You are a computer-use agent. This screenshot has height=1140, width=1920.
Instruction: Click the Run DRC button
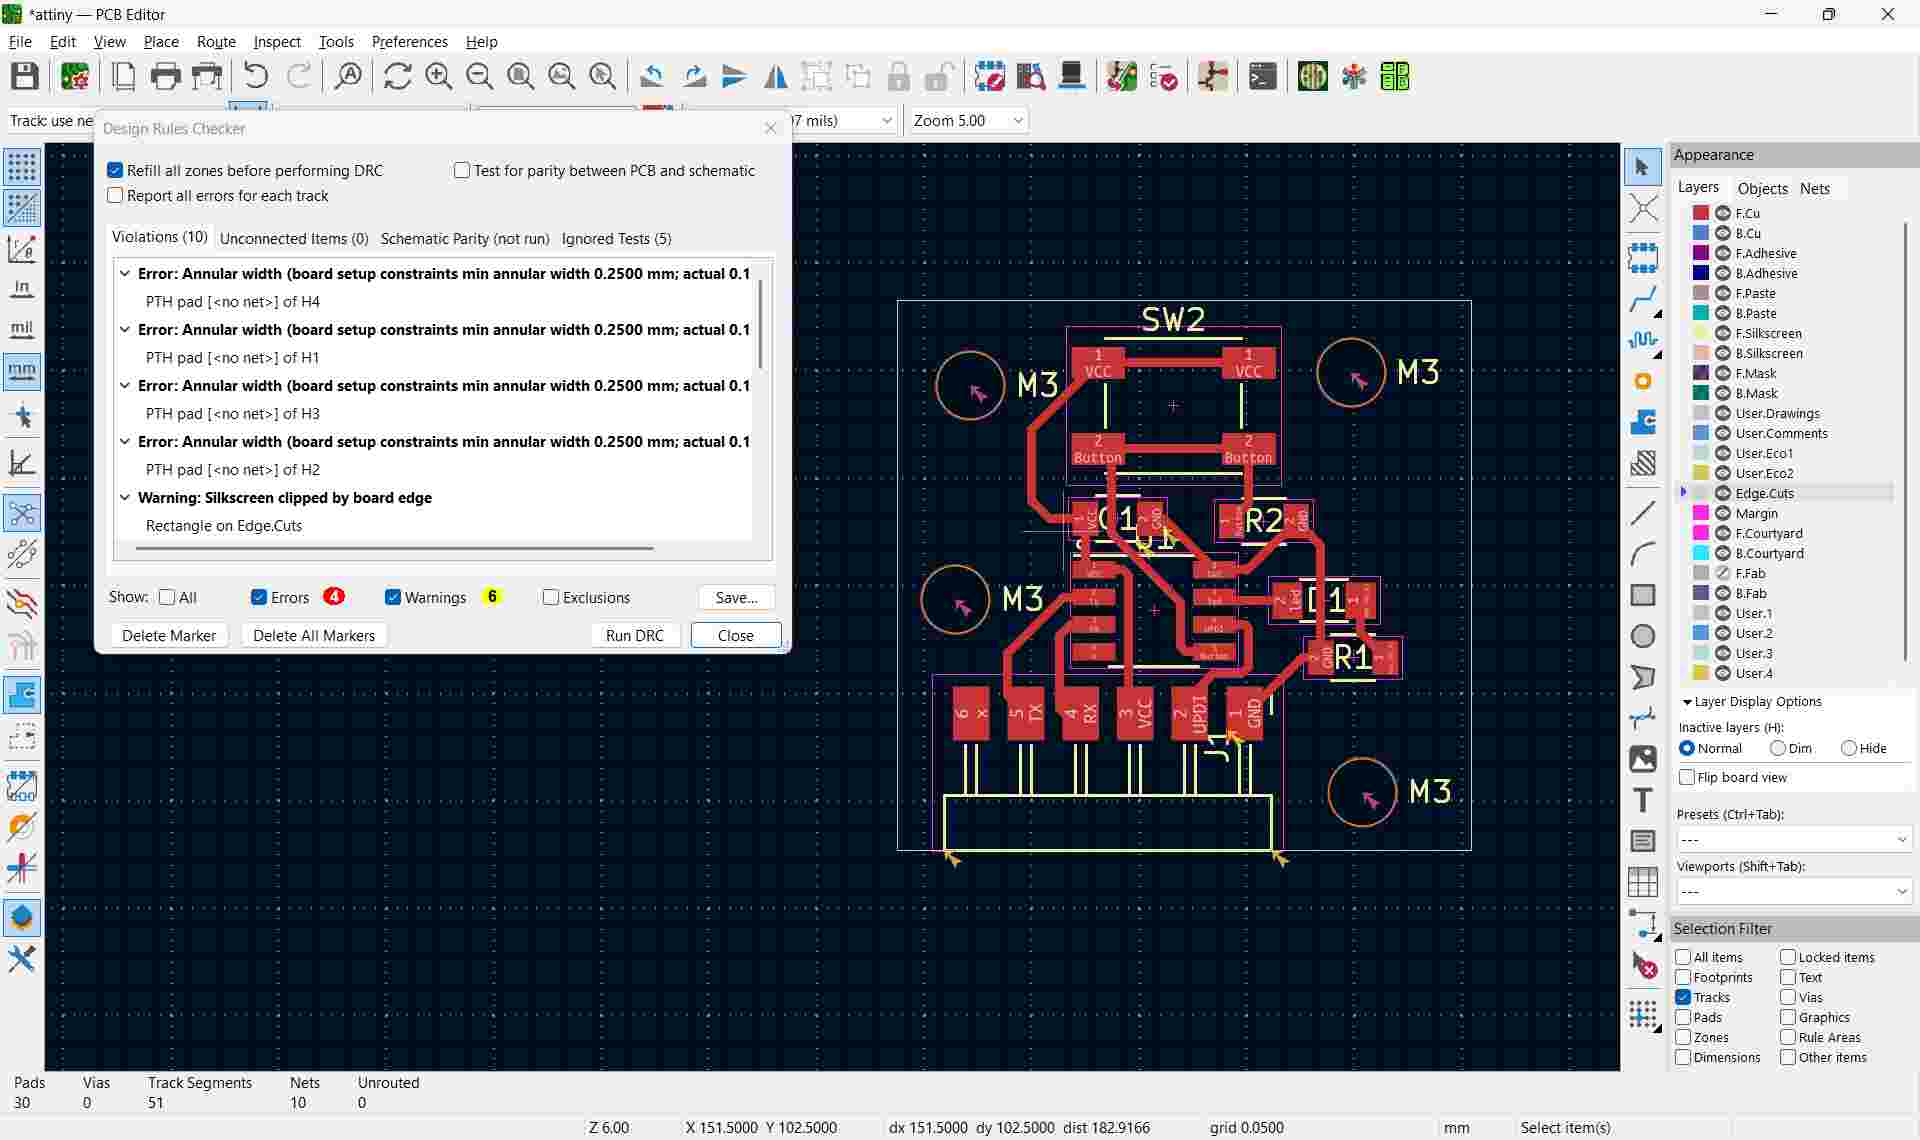634,635
